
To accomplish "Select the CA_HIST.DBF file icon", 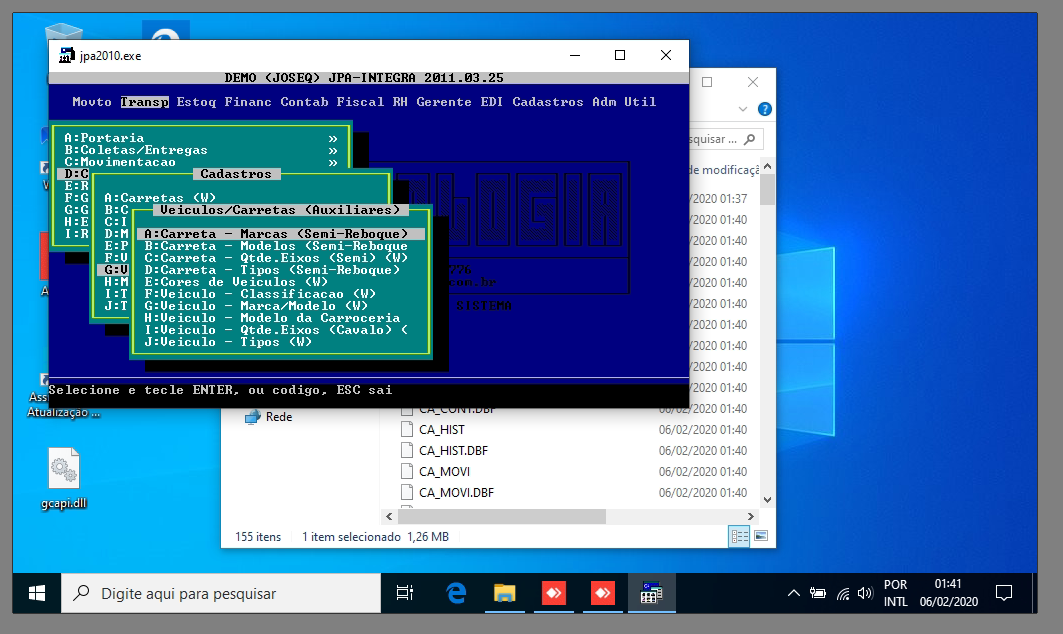I will tap(407, 451).
